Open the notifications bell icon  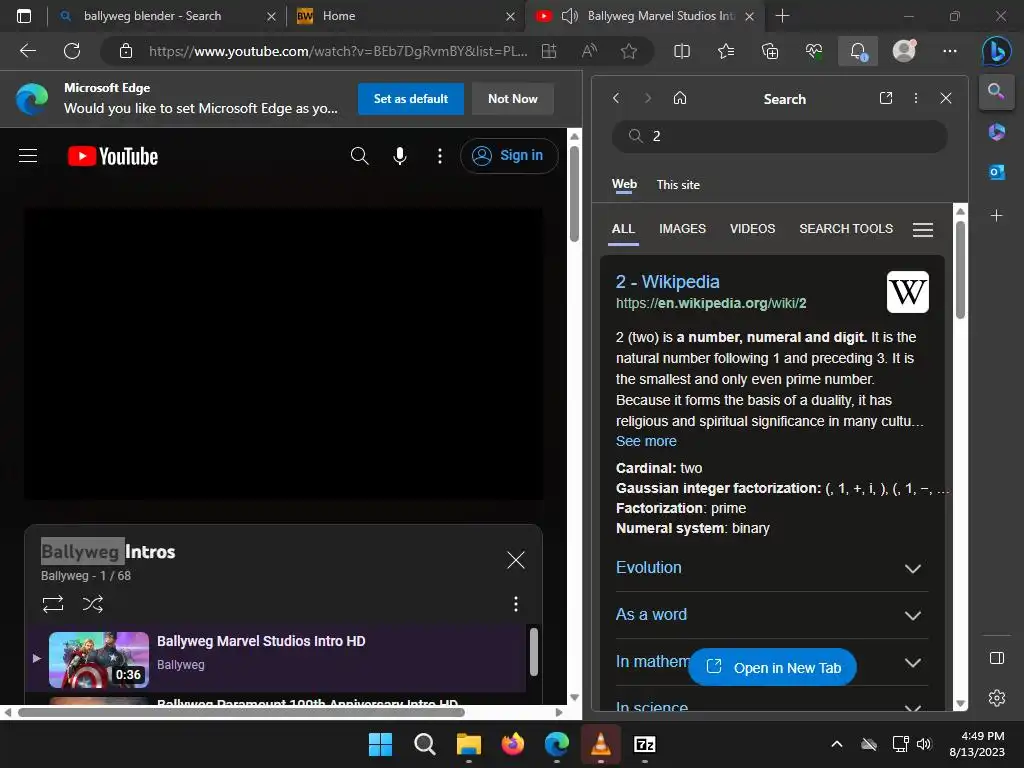click(x=858, y=51)
